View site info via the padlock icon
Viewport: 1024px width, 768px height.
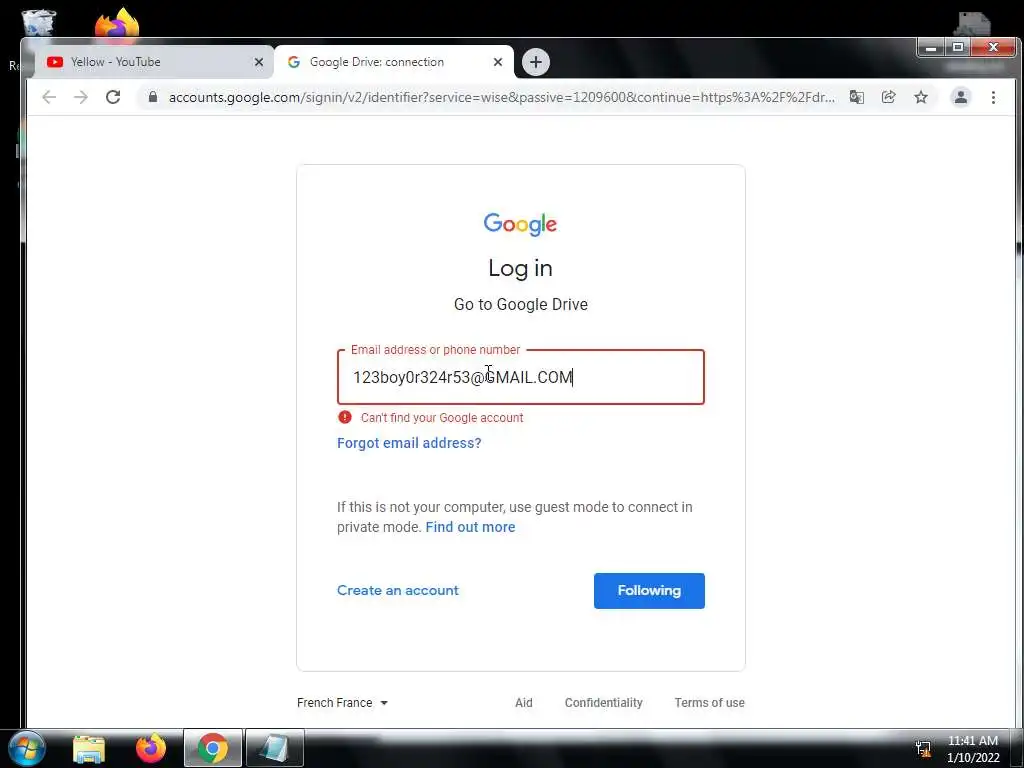tap(153, 97)
